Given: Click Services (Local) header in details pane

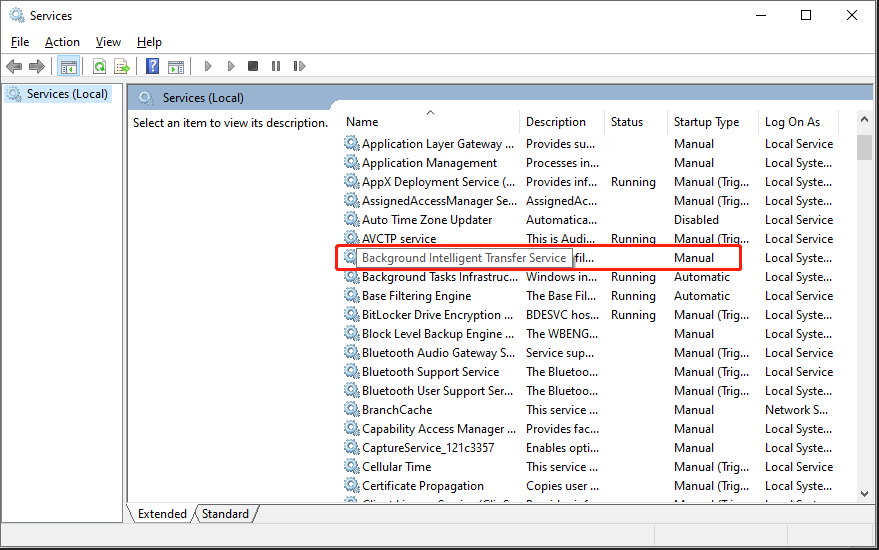Looking at the screenshot, I should (x=203, y=98).
